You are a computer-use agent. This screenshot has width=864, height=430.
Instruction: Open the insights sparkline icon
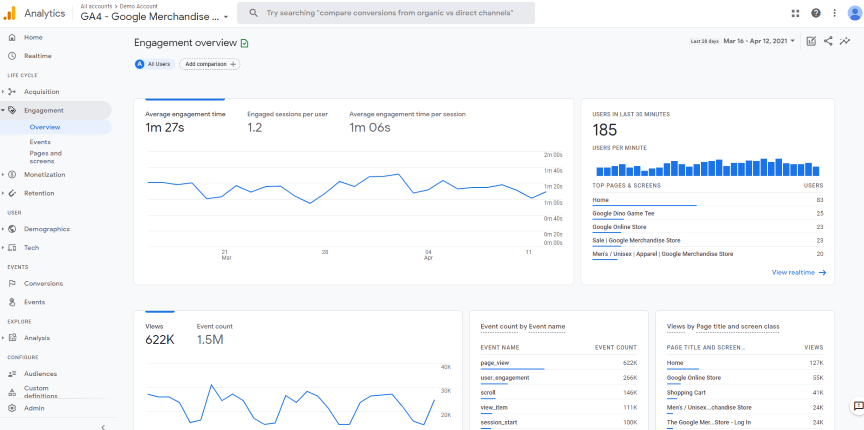click(x=845, y=41)
